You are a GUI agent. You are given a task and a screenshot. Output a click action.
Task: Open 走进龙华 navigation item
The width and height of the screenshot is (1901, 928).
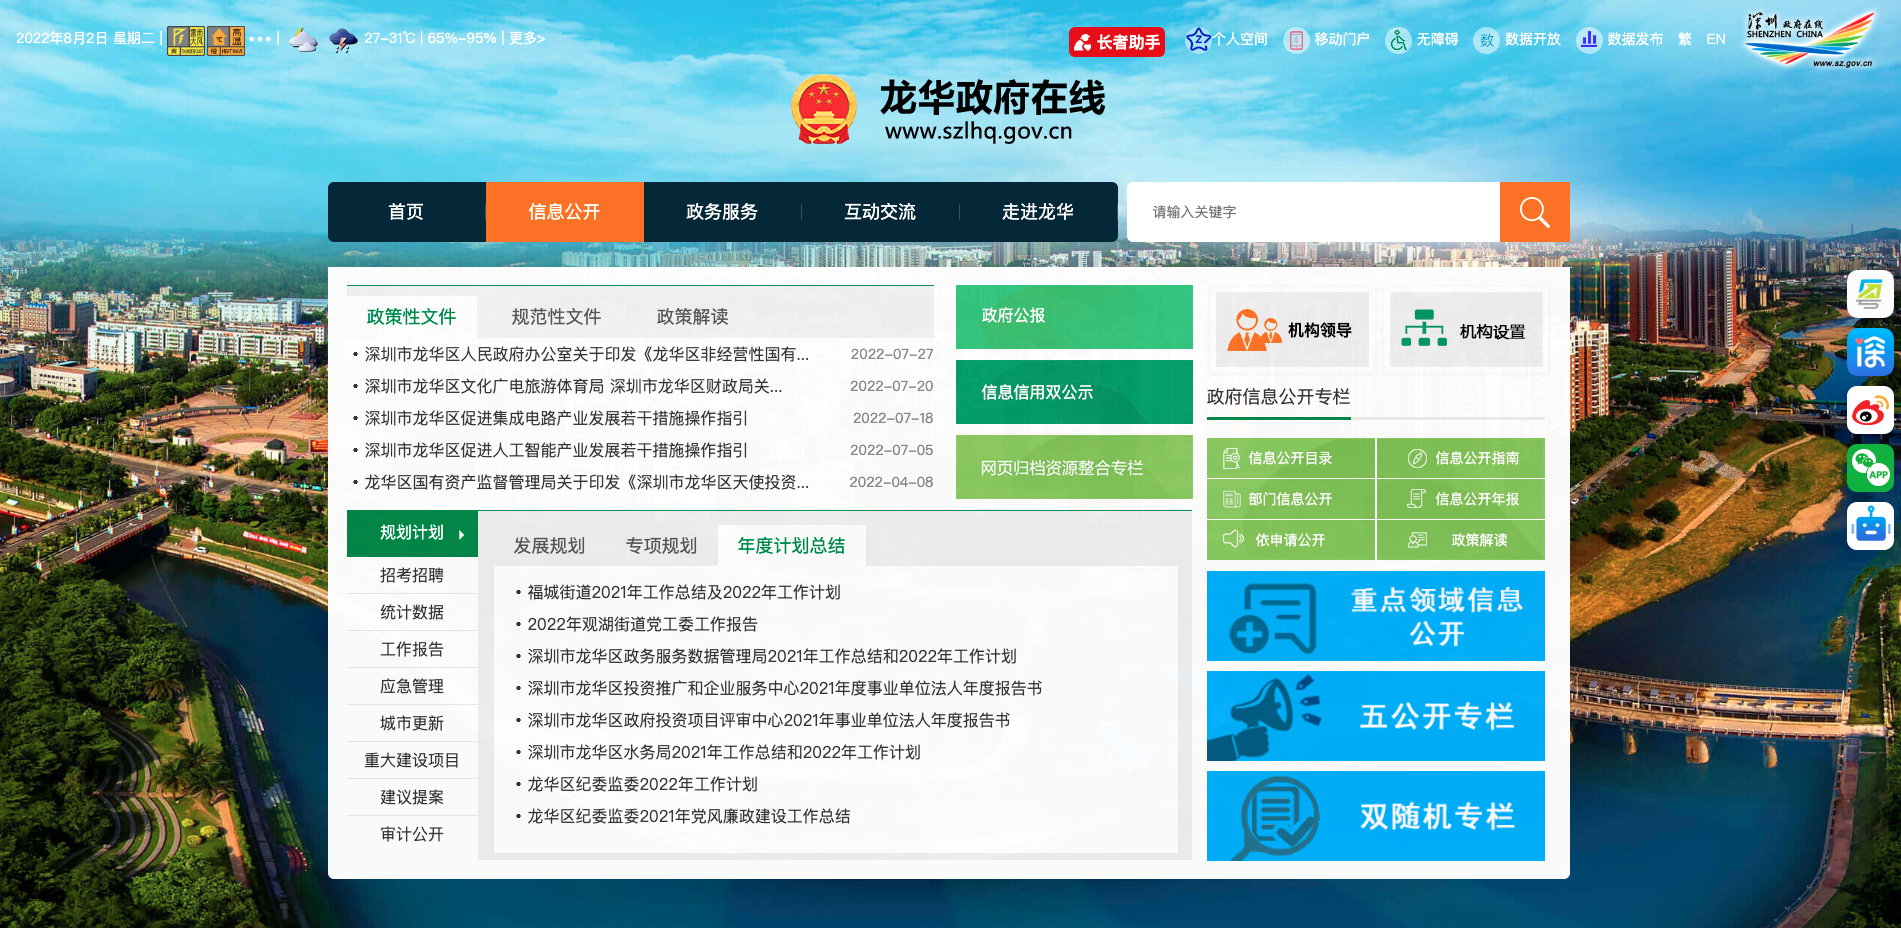click(1038, 212)
